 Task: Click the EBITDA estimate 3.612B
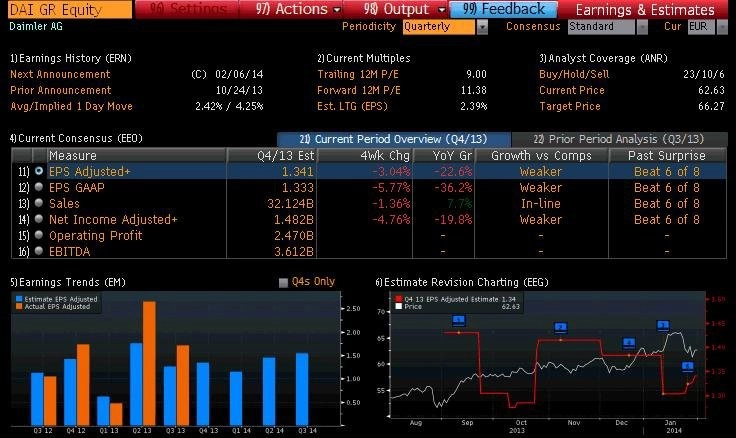point(294,252)
